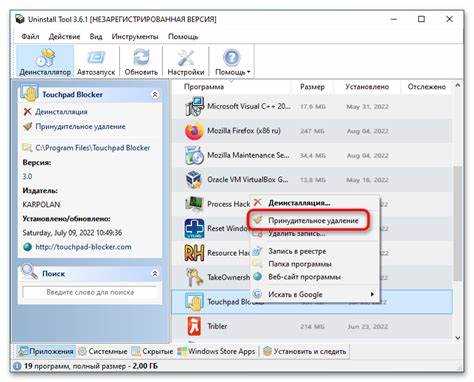This screenshot has width=474, height=382.
Task: Sort list by Размер column header
Action: coord(312,87)
